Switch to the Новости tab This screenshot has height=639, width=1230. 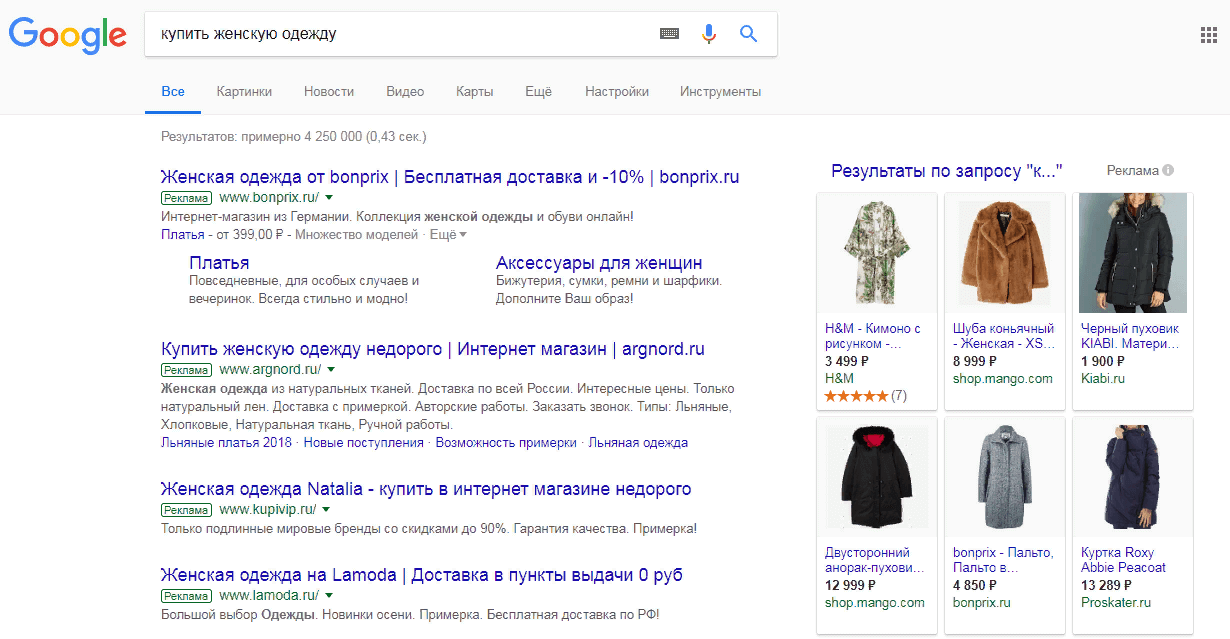(x=328, y=91)
